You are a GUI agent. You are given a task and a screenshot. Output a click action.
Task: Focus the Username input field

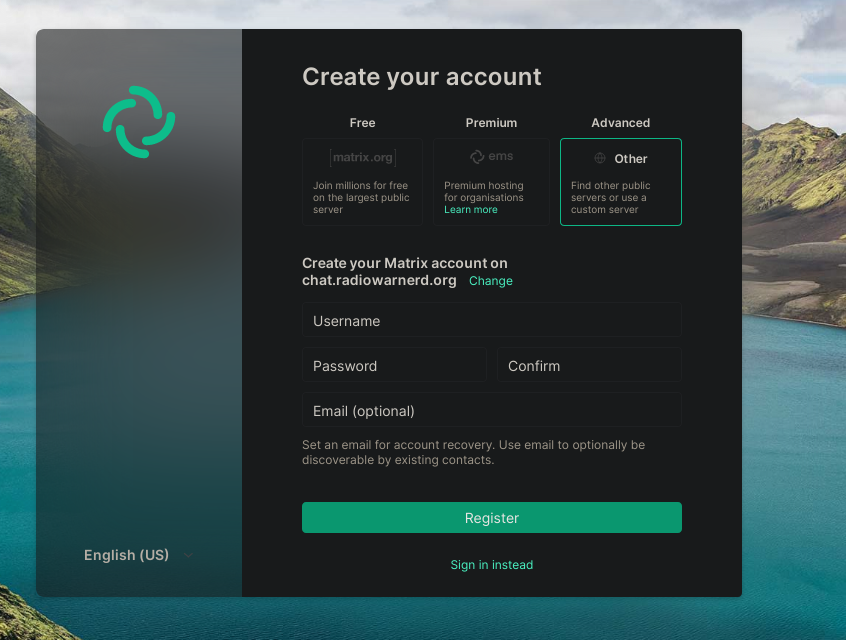(x=492, y=321)
